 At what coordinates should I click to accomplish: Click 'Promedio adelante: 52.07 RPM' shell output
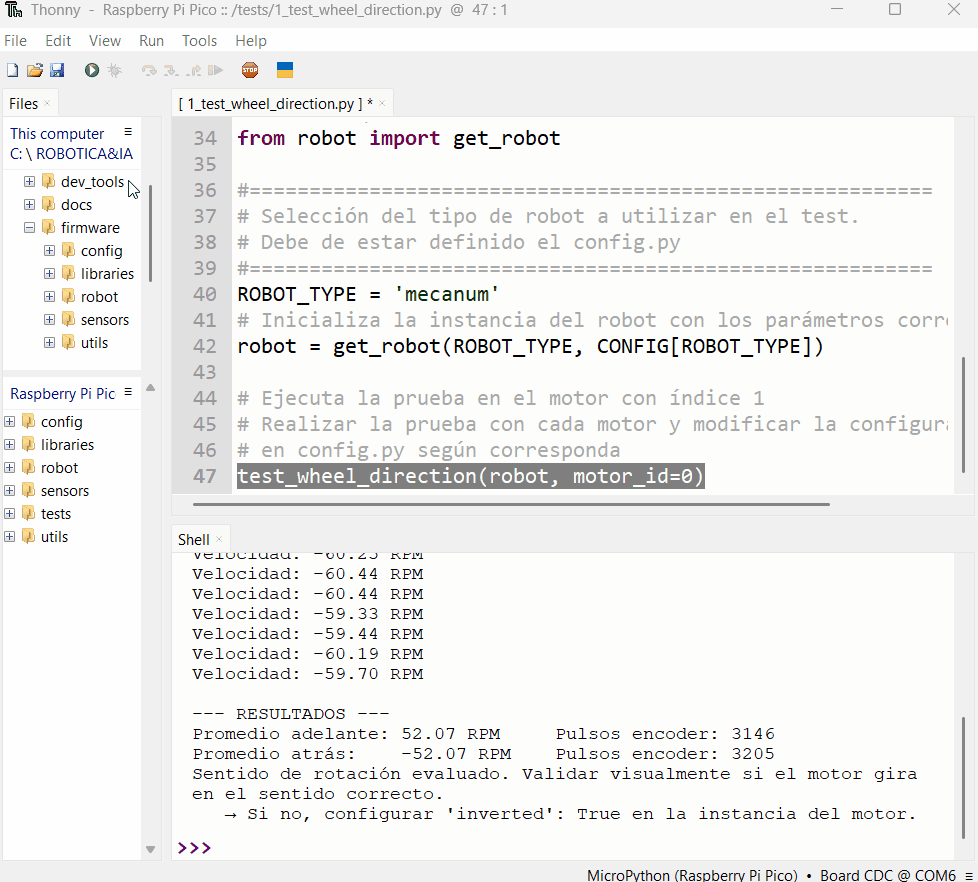[x=346, y=734]
